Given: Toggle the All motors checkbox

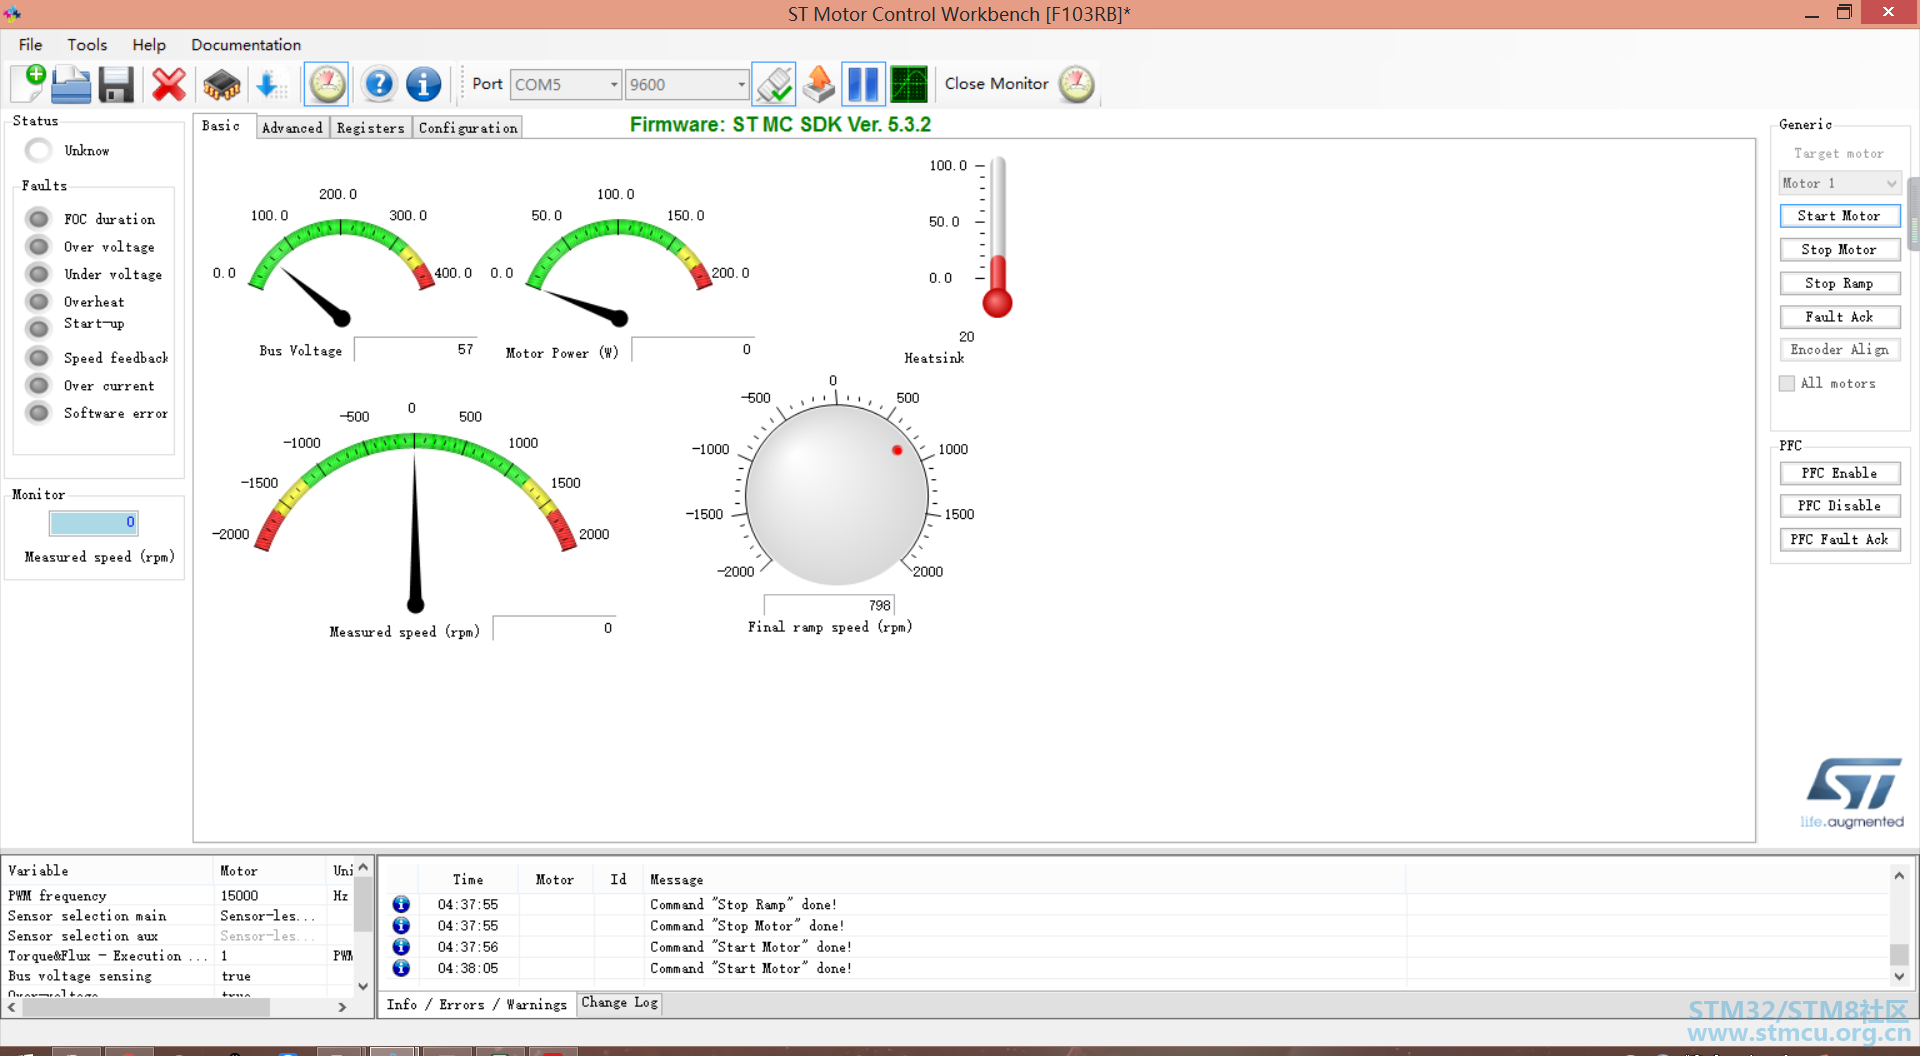Looking at the screenshot, I should [x=1787, y=383].
